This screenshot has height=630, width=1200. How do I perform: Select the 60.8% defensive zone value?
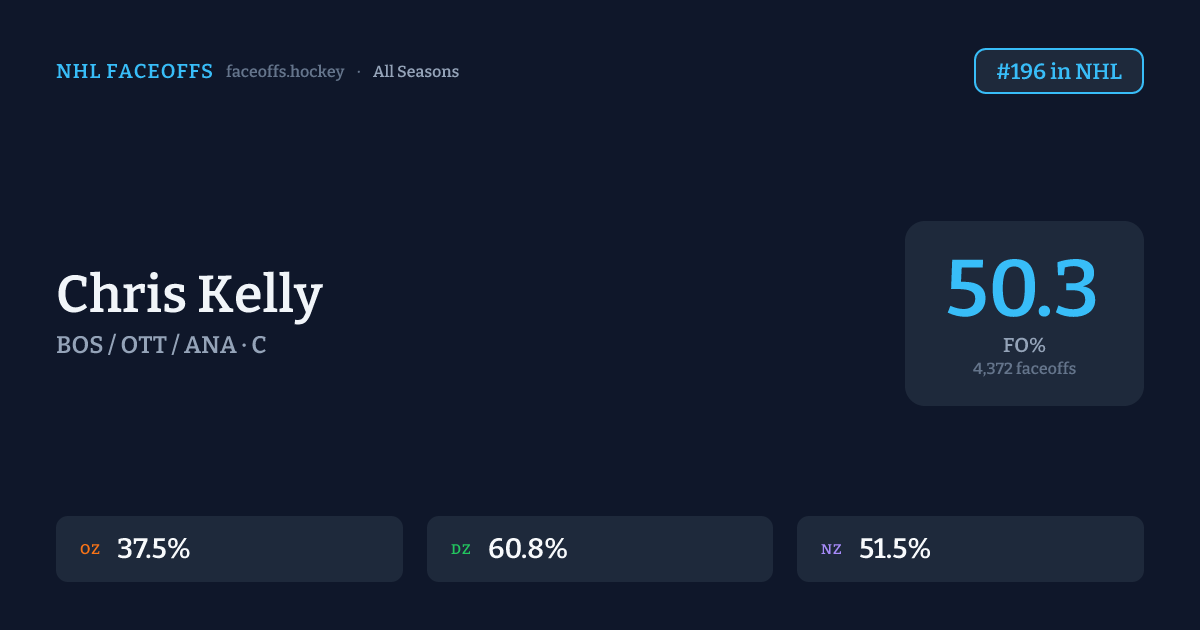point(527,549)
